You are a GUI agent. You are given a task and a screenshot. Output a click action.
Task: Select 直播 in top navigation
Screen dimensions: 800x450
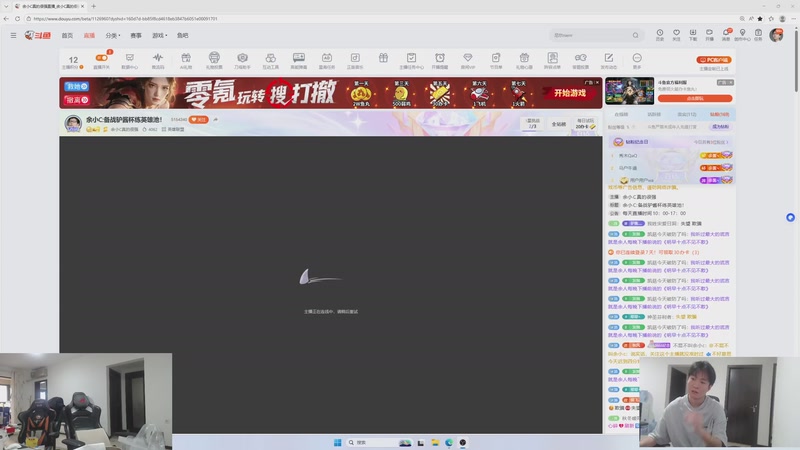point(89,36)
